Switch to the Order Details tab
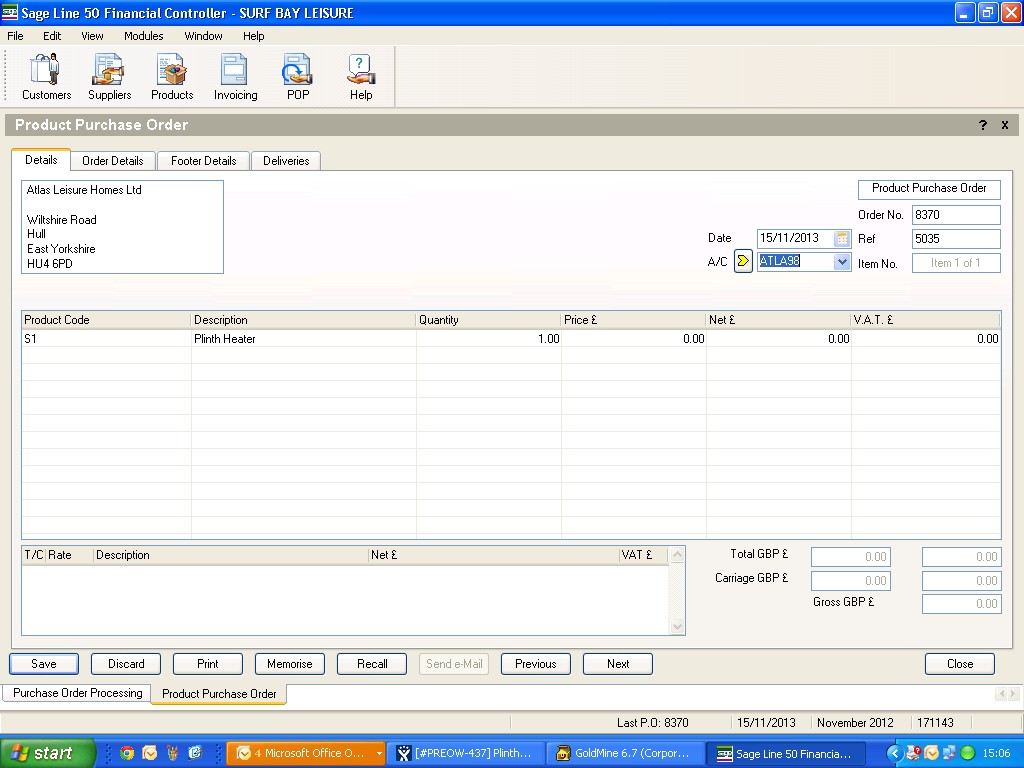The image size is (1024, 768). [x=112, y=161]
